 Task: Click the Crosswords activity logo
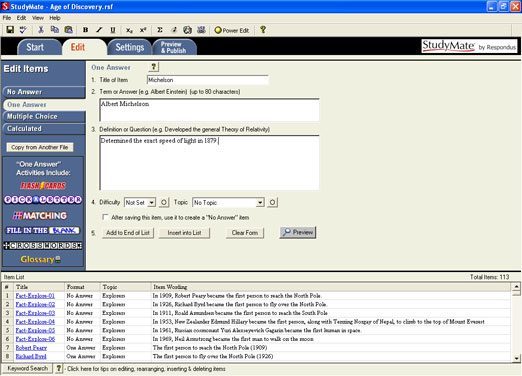point(43,246)
